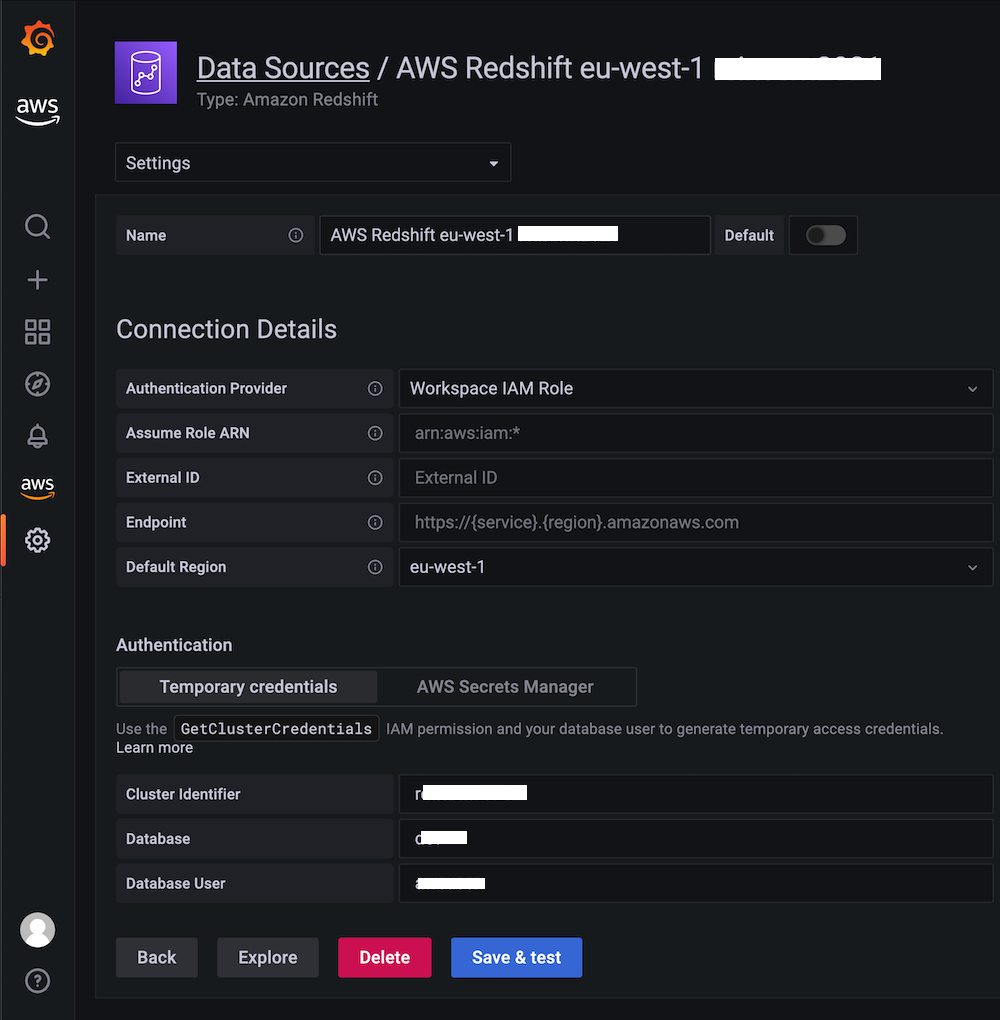Switch to AWS Secrets Manager tab

point(505,687)
